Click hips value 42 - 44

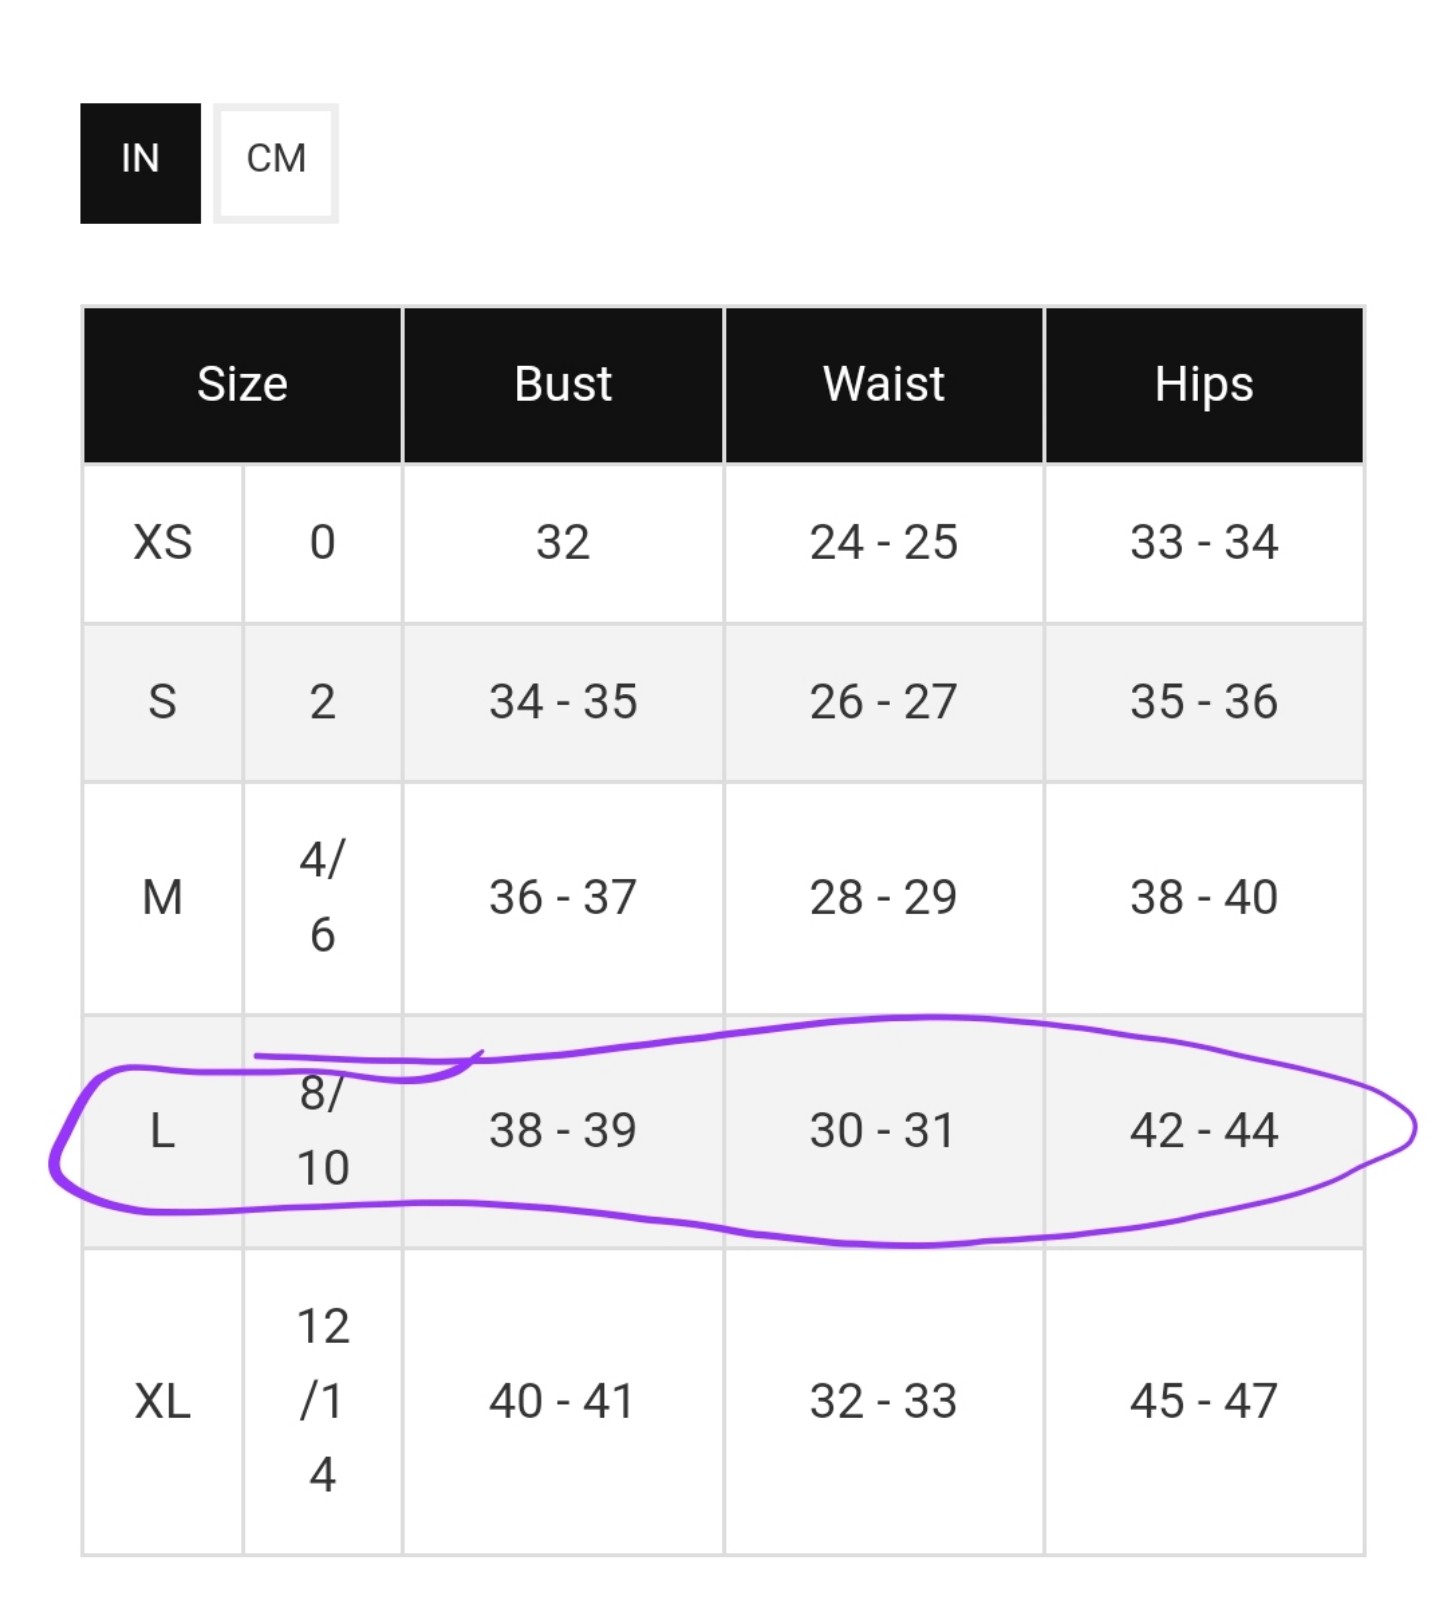coord(1204,1132)
